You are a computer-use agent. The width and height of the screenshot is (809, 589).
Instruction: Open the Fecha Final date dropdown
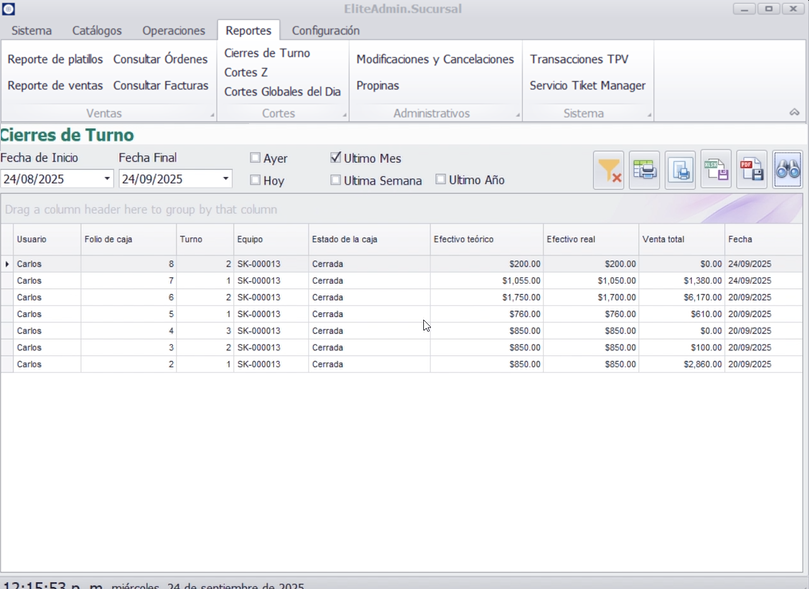[x=226, y=179]
